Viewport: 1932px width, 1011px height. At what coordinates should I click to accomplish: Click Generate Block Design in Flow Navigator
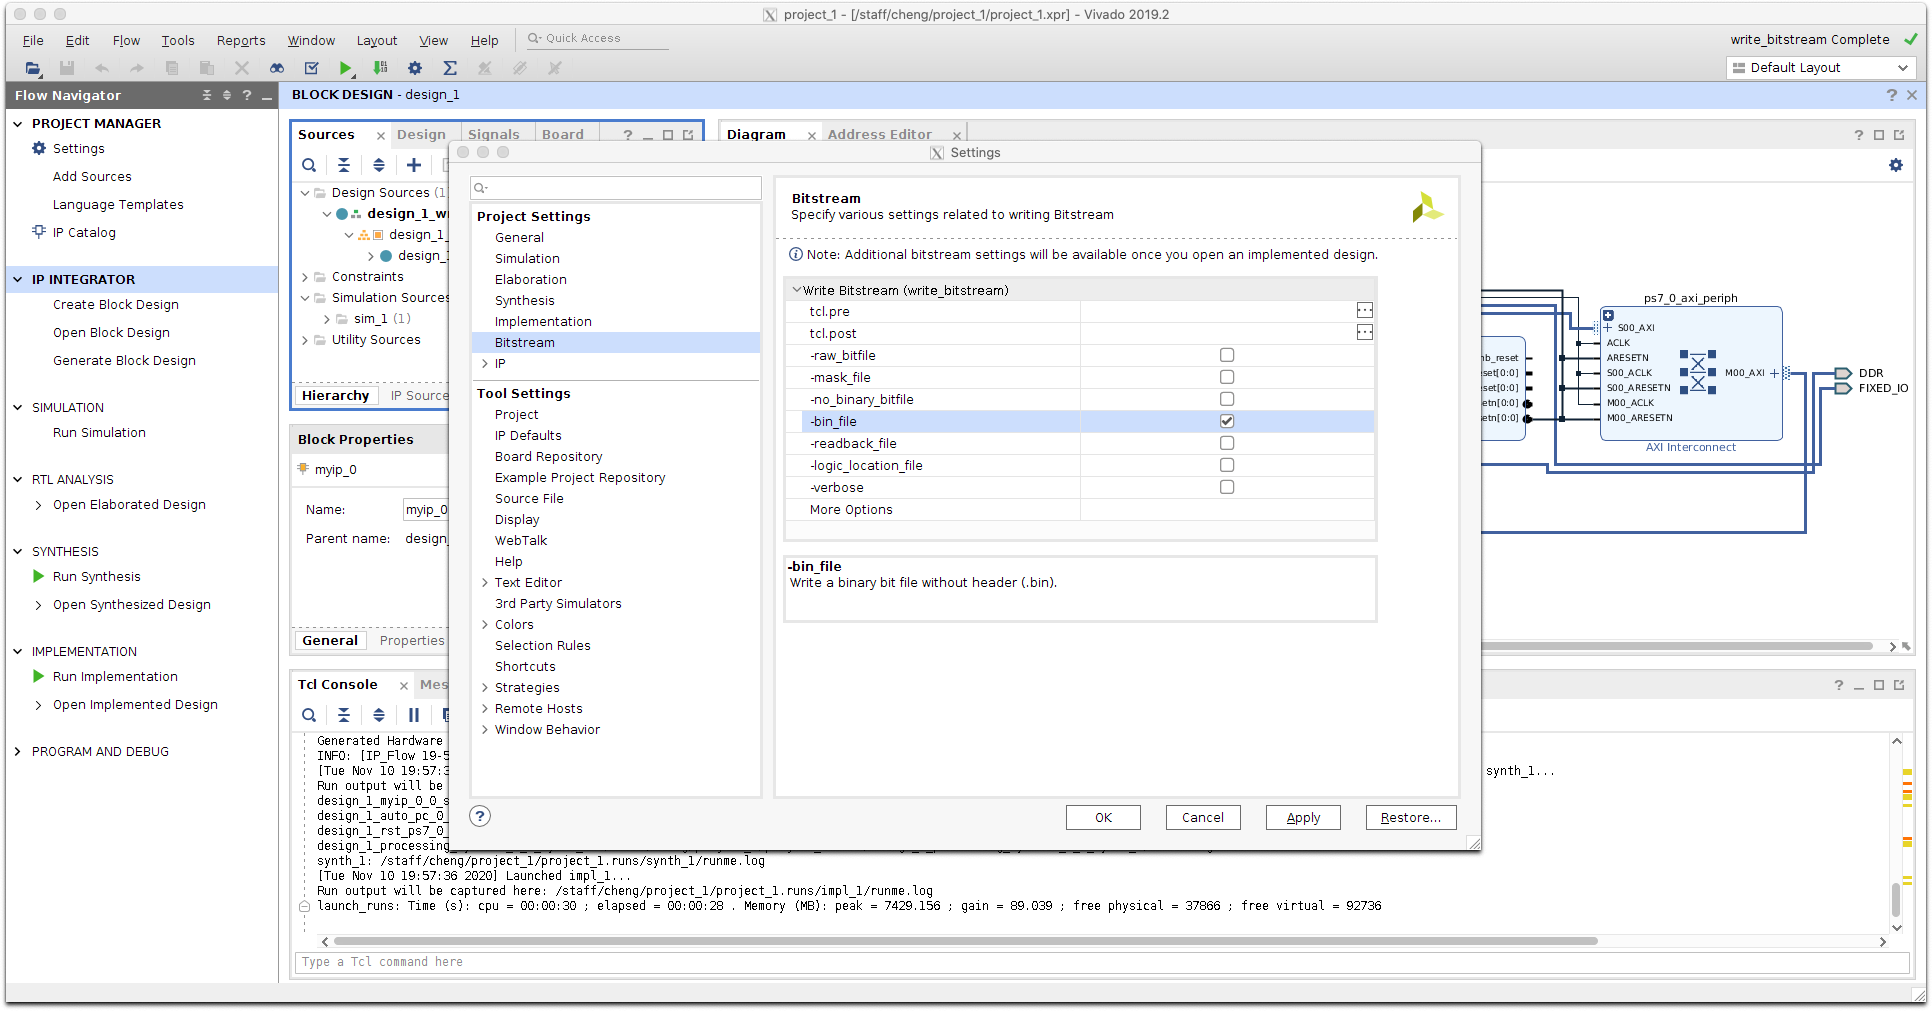coord(124,360)
